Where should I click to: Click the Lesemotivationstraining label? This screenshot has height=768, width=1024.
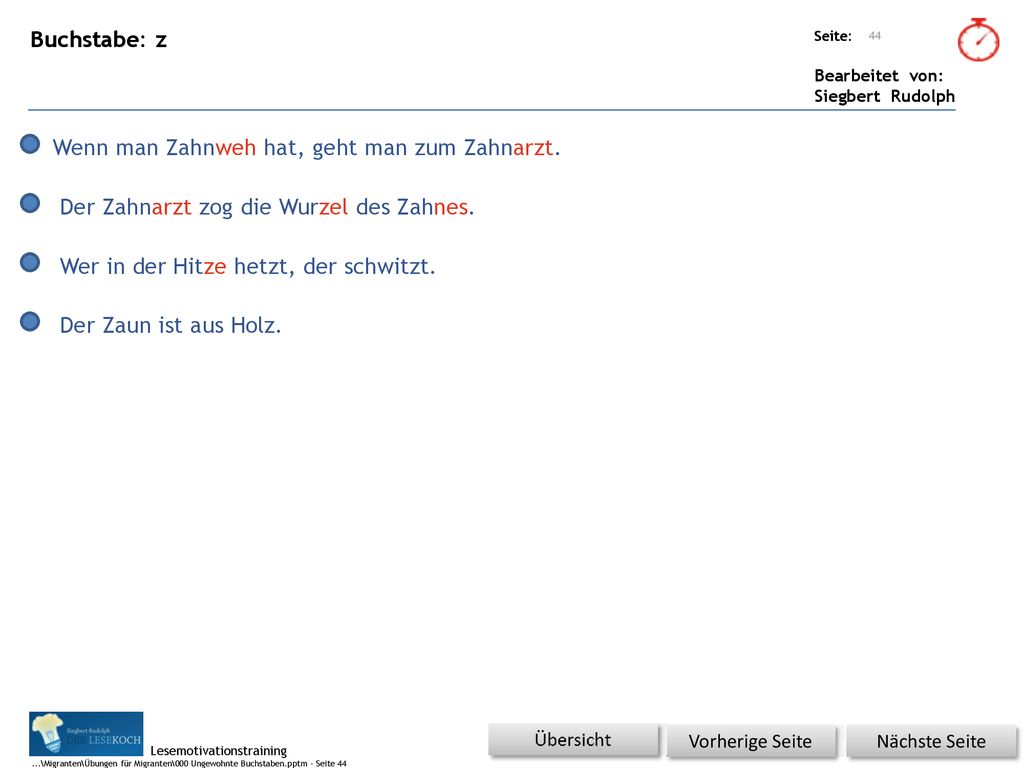pos(218,750)
